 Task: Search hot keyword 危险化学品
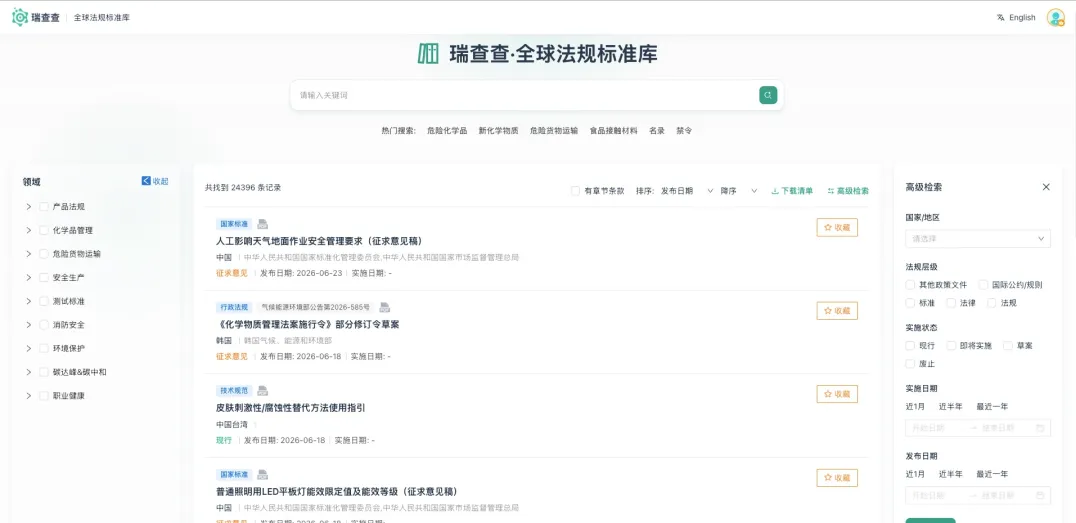[x=447, y=130]
